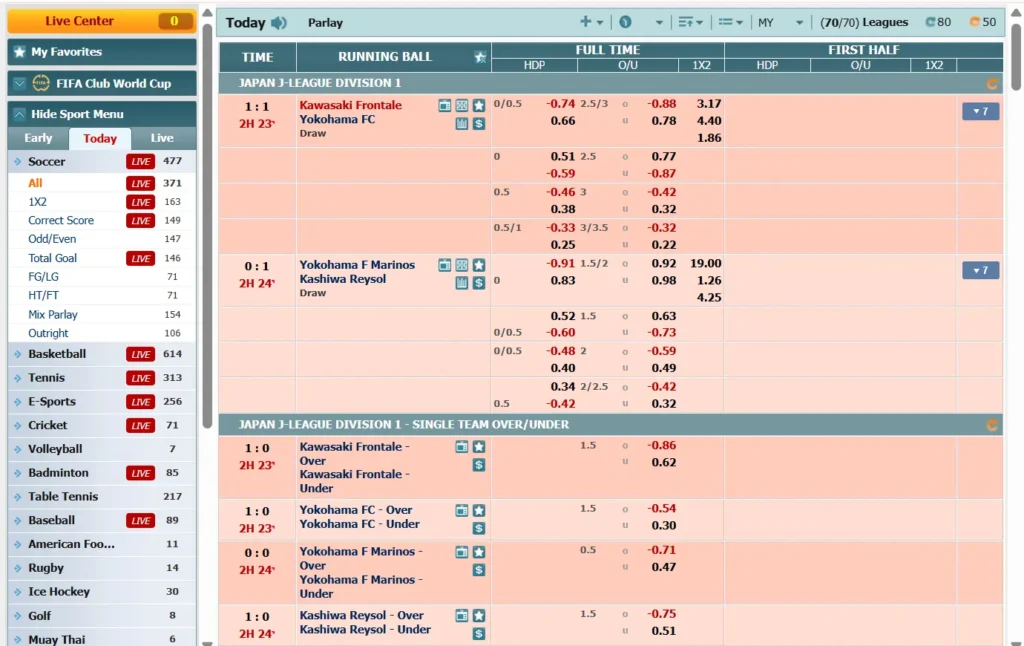
Task: Open TV icon for Yokohama F Marinos Over/Under row
Action: (x=462, y=552)
